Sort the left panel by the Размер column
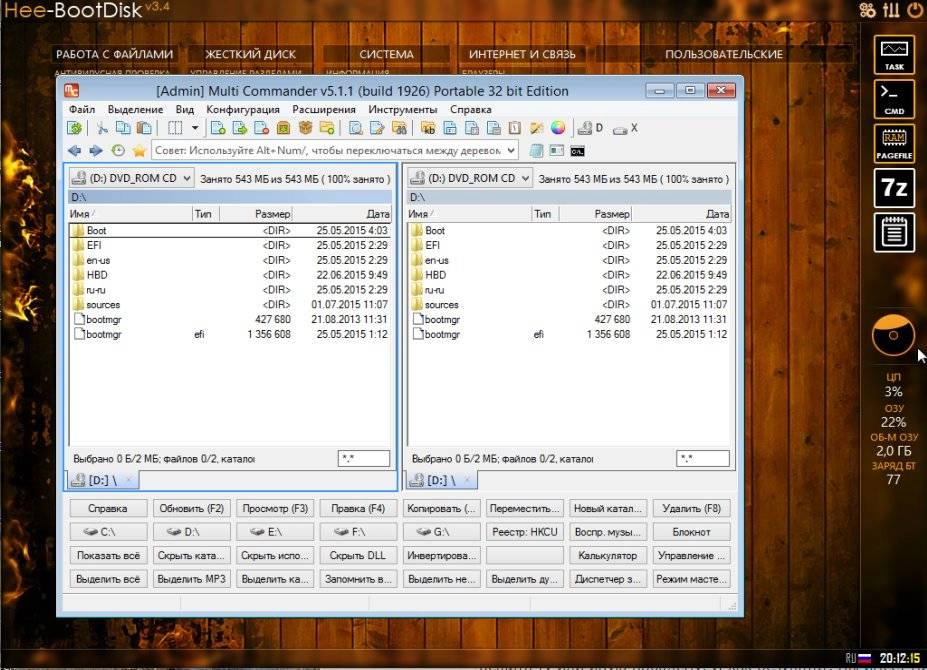927x670 pixels. pos(256,213)
